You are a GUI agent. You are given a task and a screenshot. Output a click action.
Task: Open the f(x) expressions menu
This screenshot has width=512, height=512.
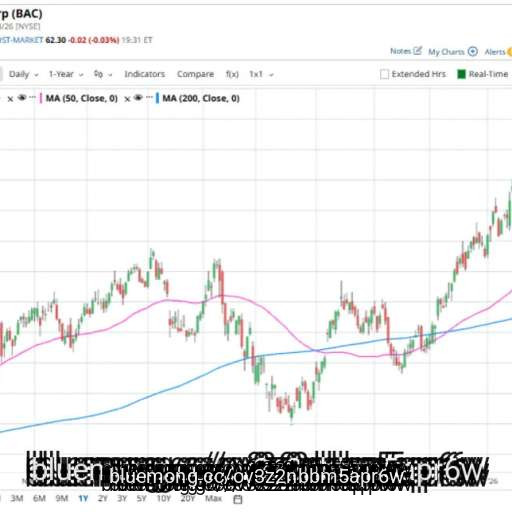(x=232, y=74)
